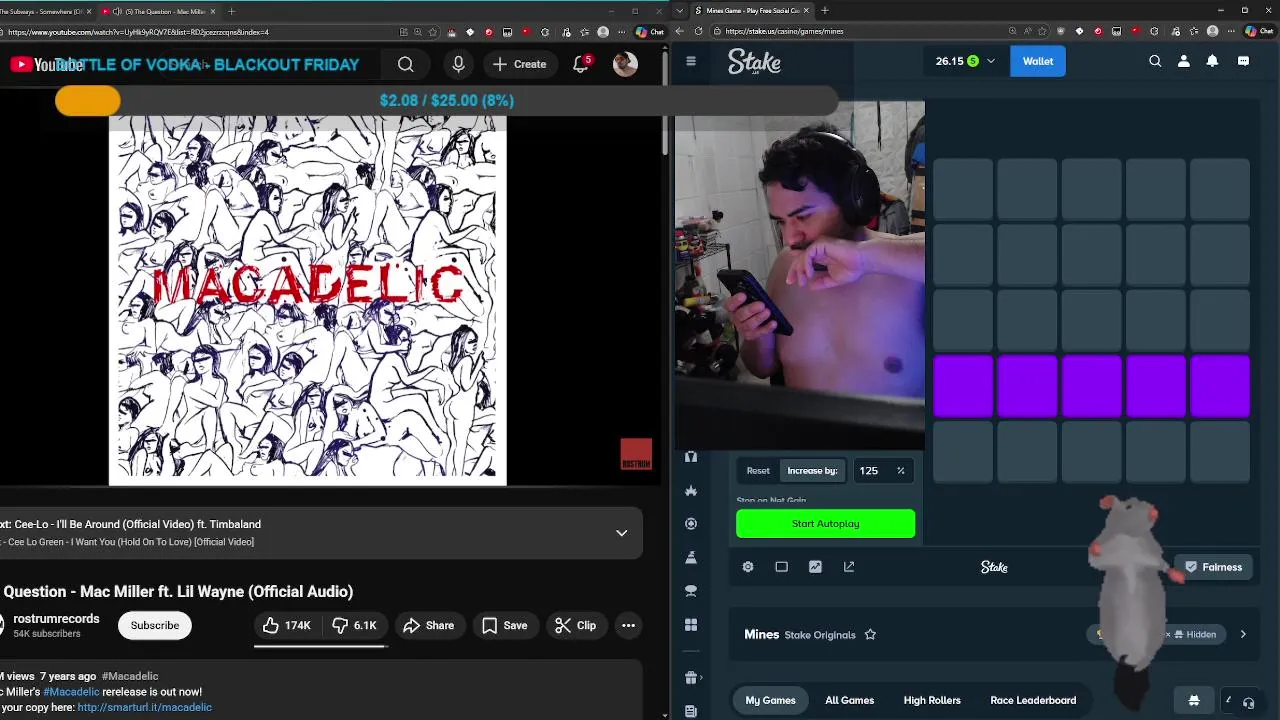Open Stake notifications bell
1280x720 pixels.
pyautogui.click(x=1212, y=61)
